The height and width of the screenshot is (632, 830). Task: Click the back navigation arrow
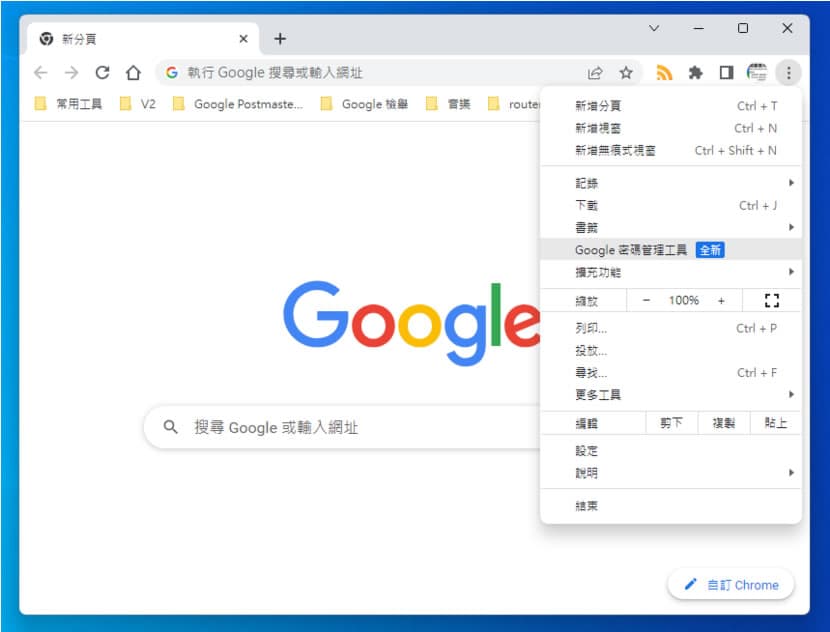[41, 73]
